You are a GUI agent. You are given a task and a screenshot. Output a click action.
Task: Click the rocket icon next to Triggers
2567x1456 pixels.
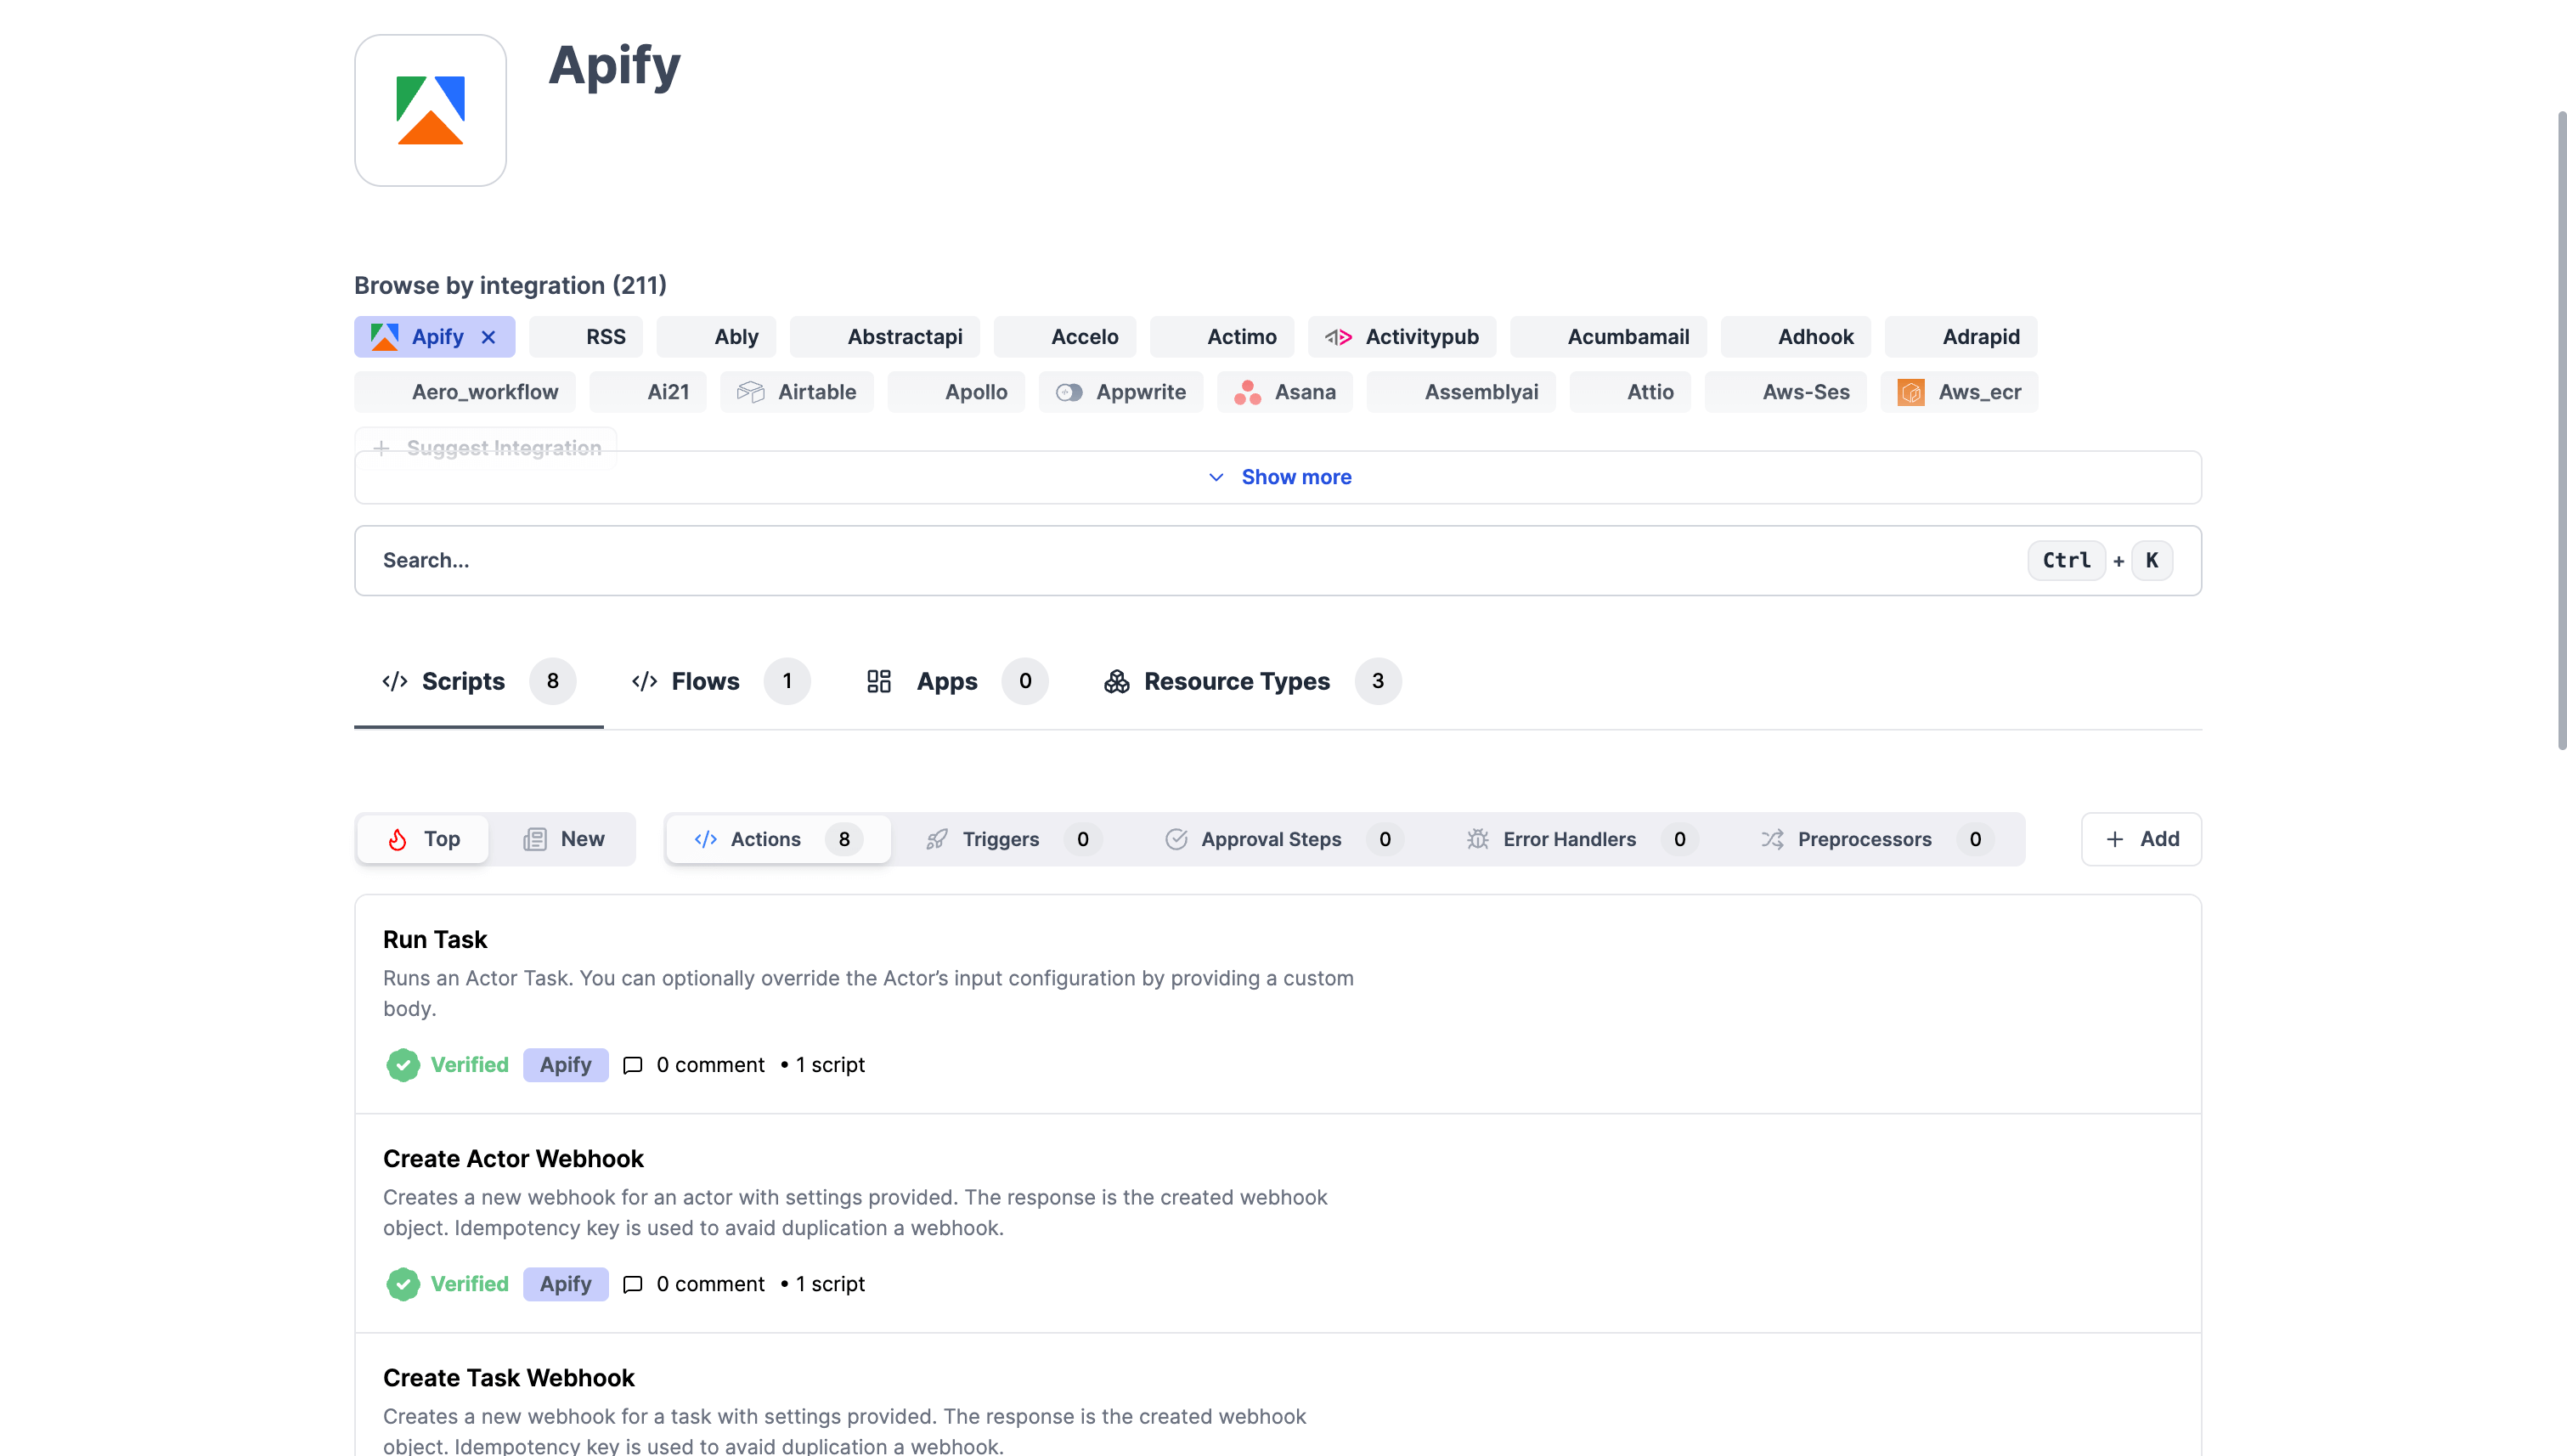point(937,839)
